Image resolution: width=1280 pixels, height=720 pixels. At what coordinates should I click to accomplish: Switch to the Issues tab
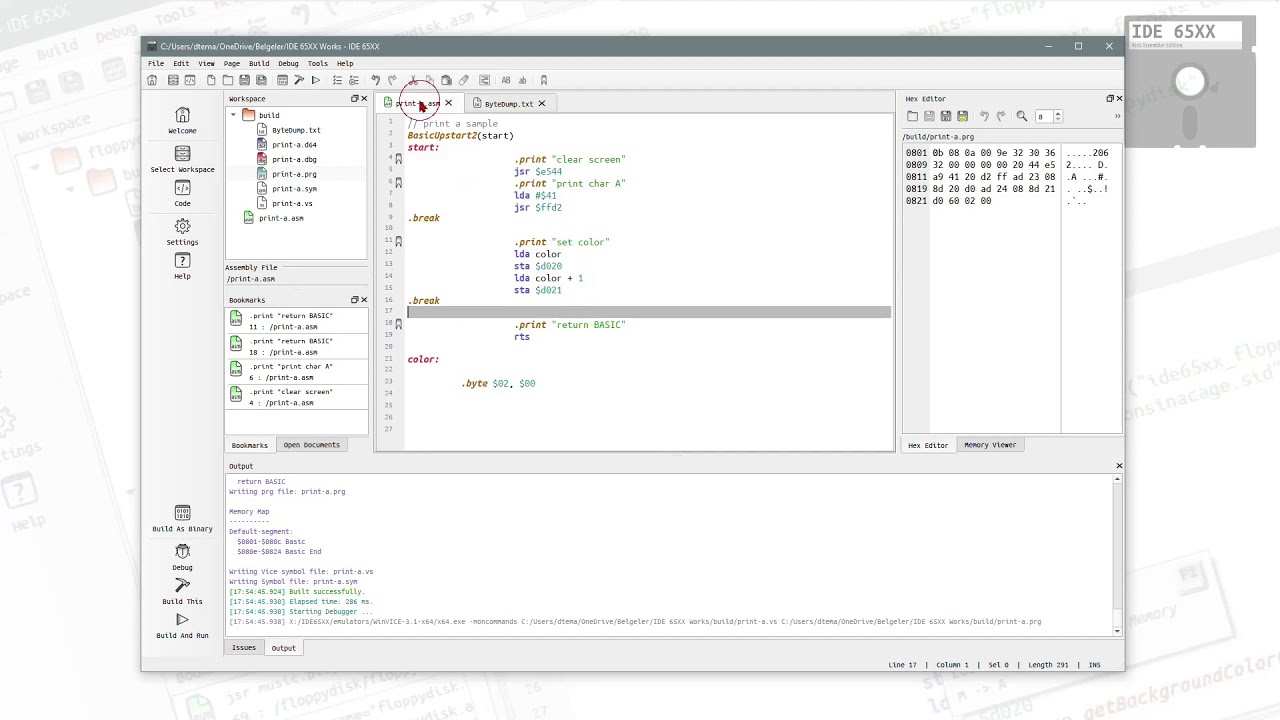tap(244, 648)
